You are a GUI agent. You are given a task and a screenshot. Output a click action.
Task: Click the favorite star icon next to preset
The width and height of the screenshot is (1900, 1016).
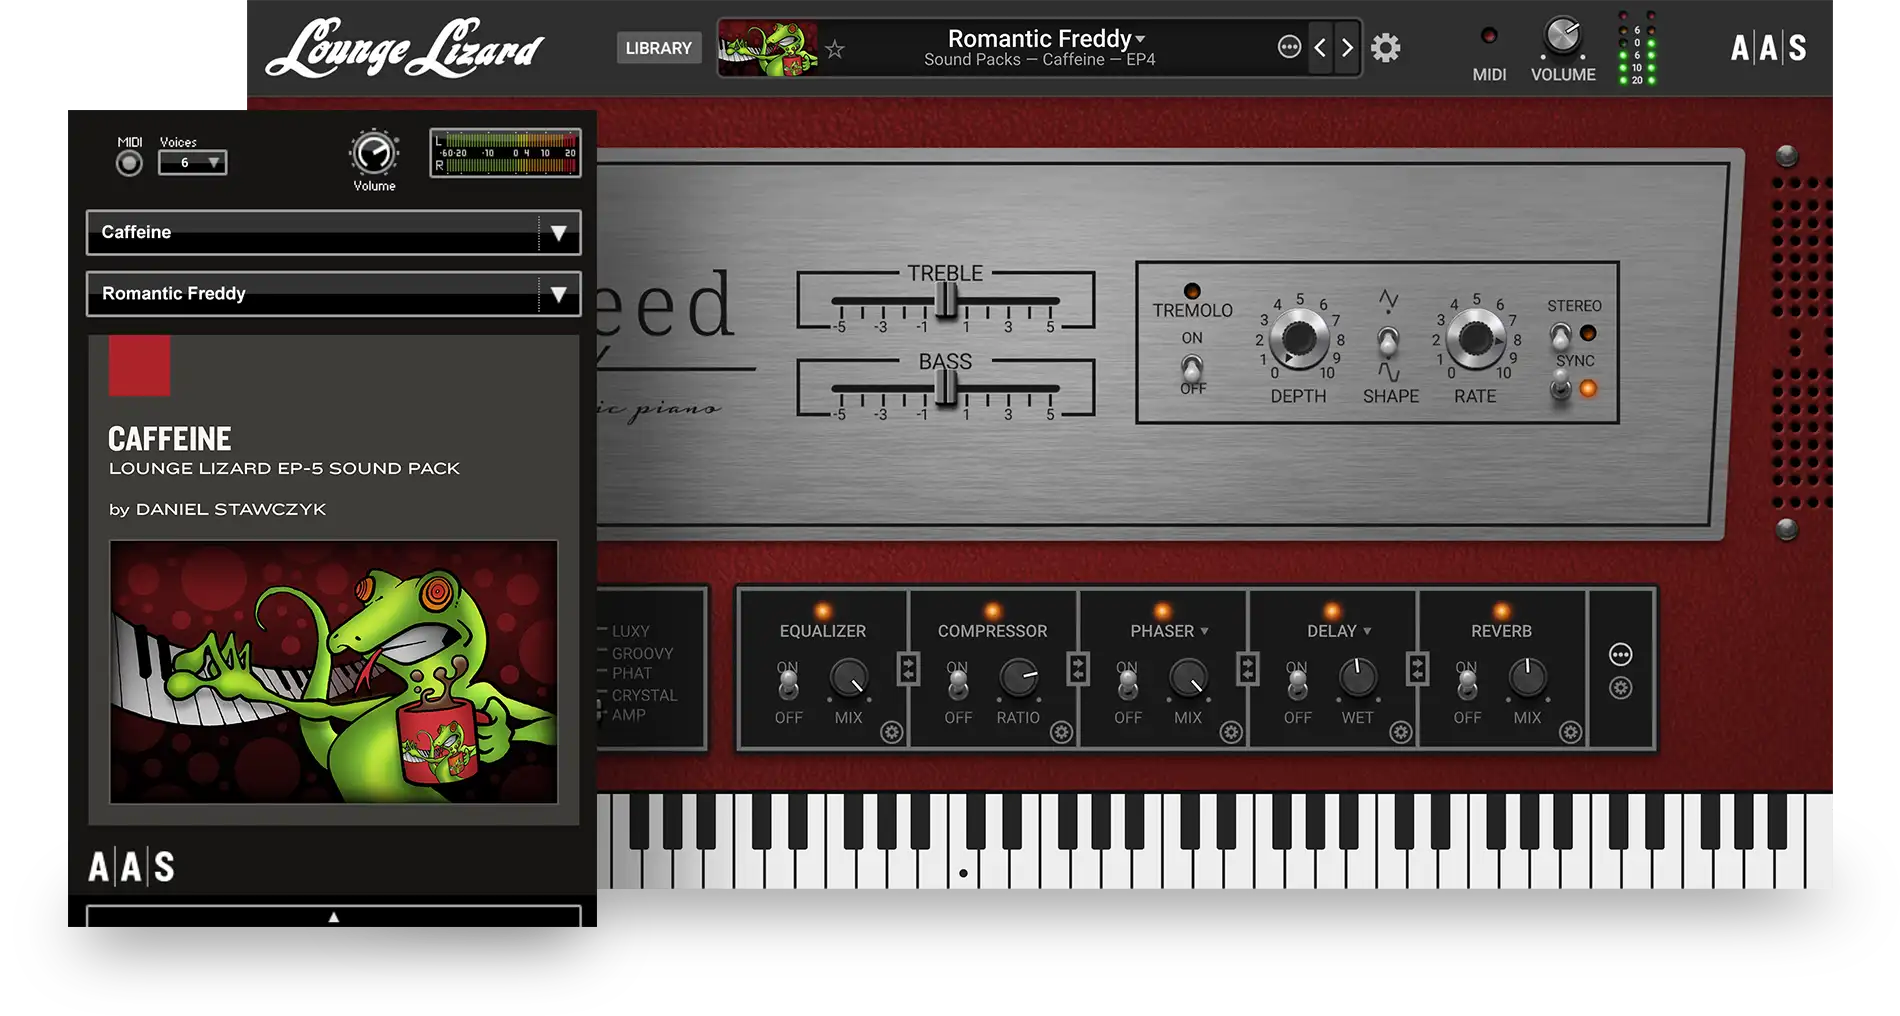[x=835, y=49]
